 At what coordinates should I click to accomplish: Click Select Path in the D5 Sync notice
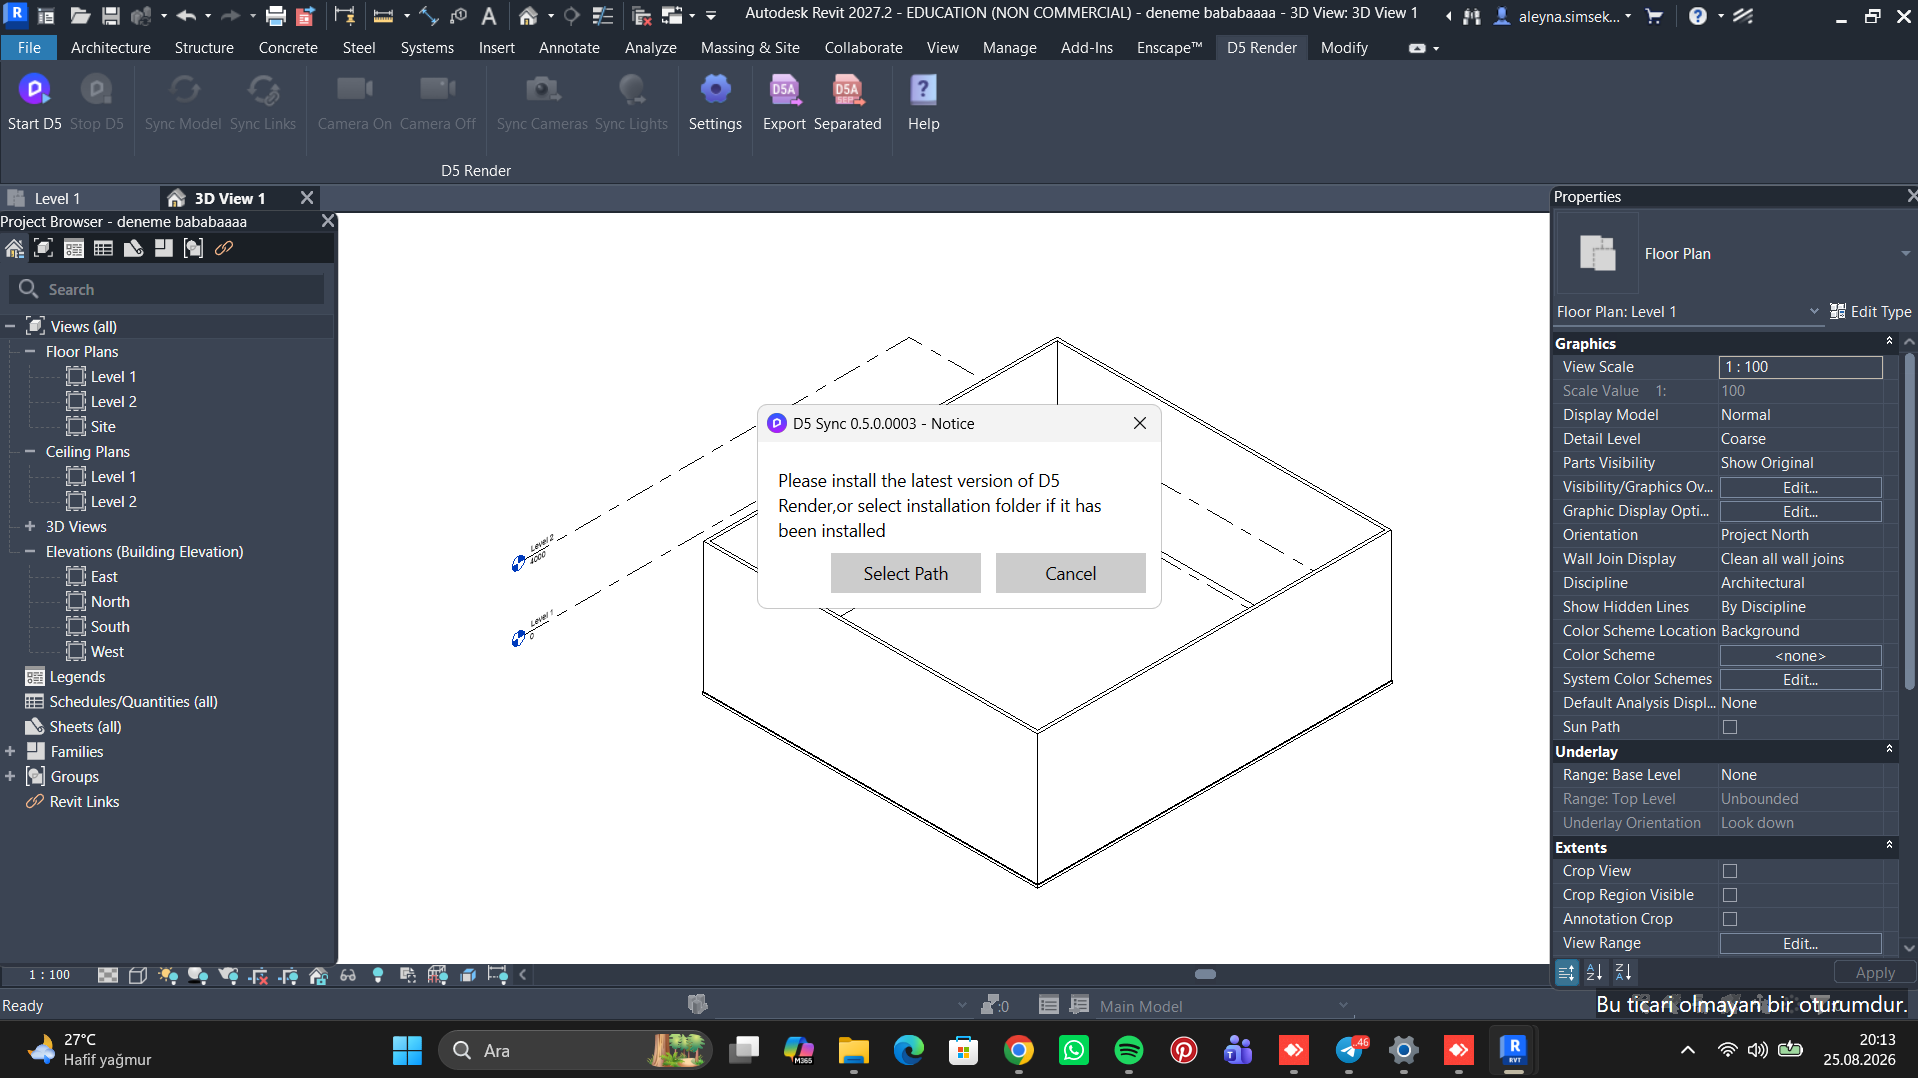coord(906,574)
